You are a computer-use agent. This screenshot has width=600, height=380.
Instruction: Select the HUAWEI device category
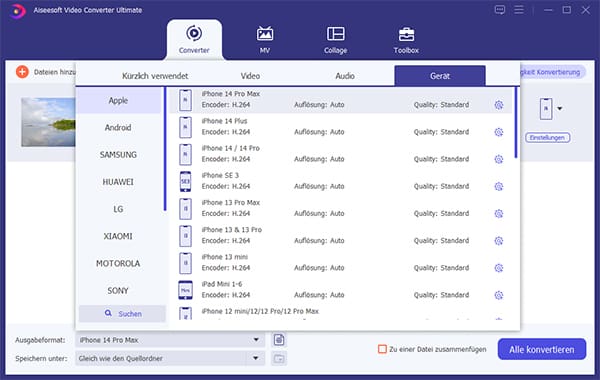click(x=118, y=182)
